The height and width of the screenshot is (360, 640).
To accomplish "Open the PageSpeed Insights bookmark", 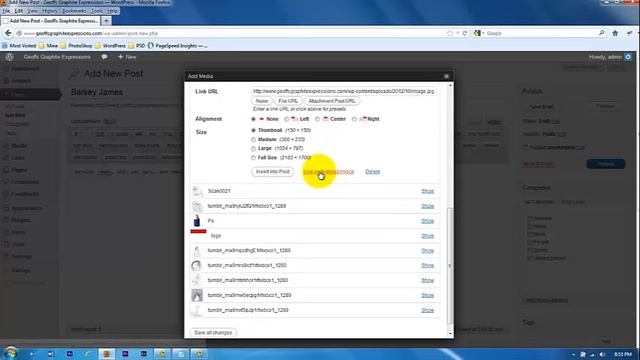I will [178, 46].
